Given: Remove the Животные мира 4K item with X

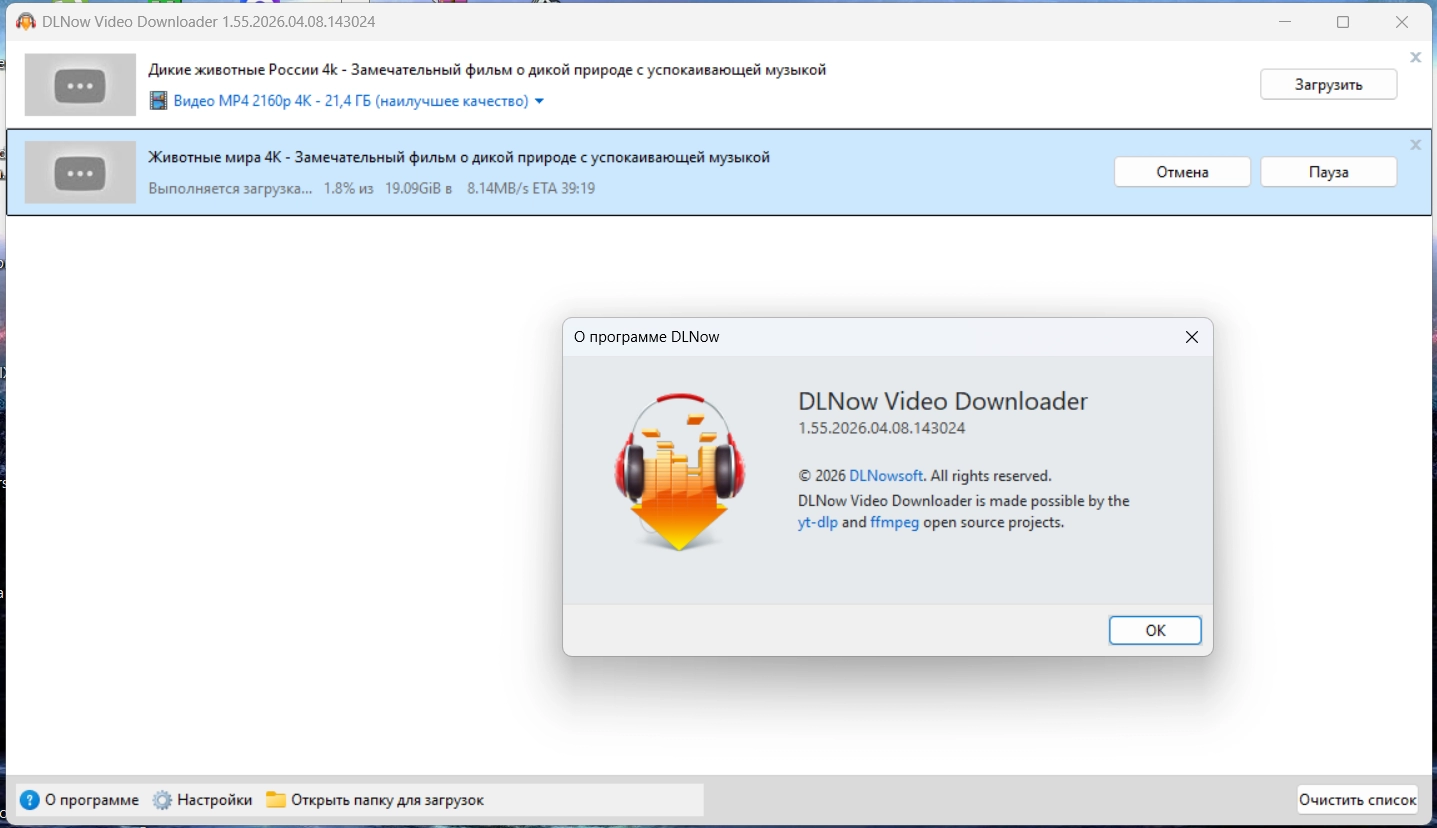Looking at the screenshot, I should point(1415,145).
